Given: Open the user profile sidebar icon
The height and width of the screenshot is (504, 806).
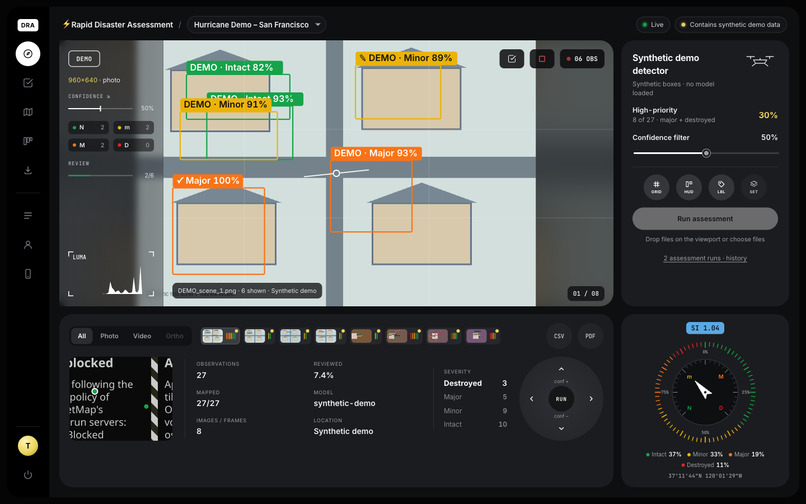Looking at the screenshot, I should click(x=28, y=244).
